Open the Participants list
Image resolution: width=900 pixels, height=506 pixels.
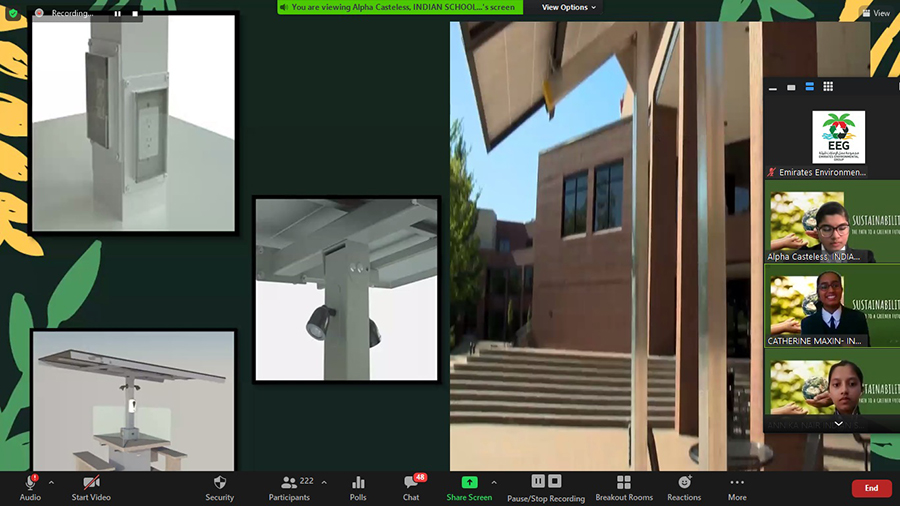[290, 487]
